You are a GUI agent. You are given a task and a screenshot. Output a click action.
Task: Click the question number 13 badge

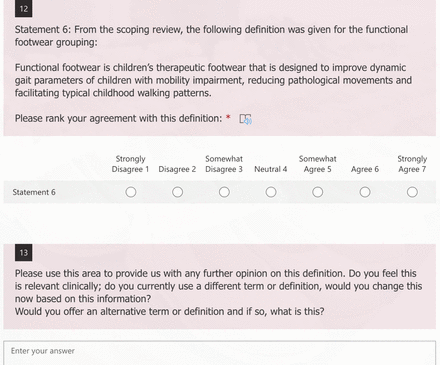24,253
